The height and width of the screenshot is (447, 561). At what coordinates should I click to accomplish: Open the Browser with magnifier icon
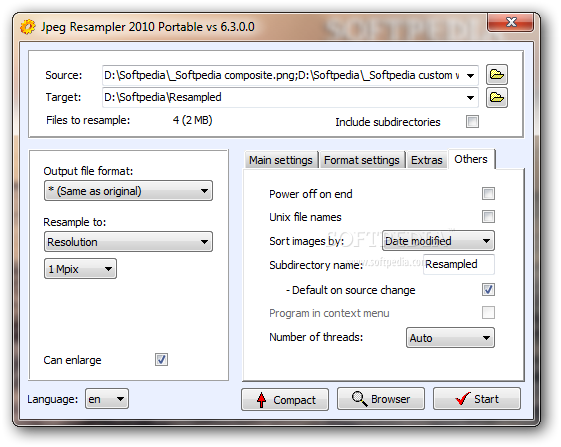click(381, 399)
